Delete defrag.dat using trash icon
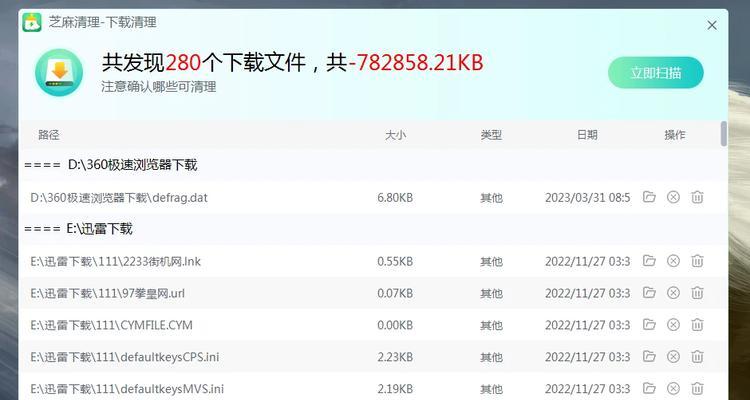Viewport: 750px width, 400px height. 697,197
